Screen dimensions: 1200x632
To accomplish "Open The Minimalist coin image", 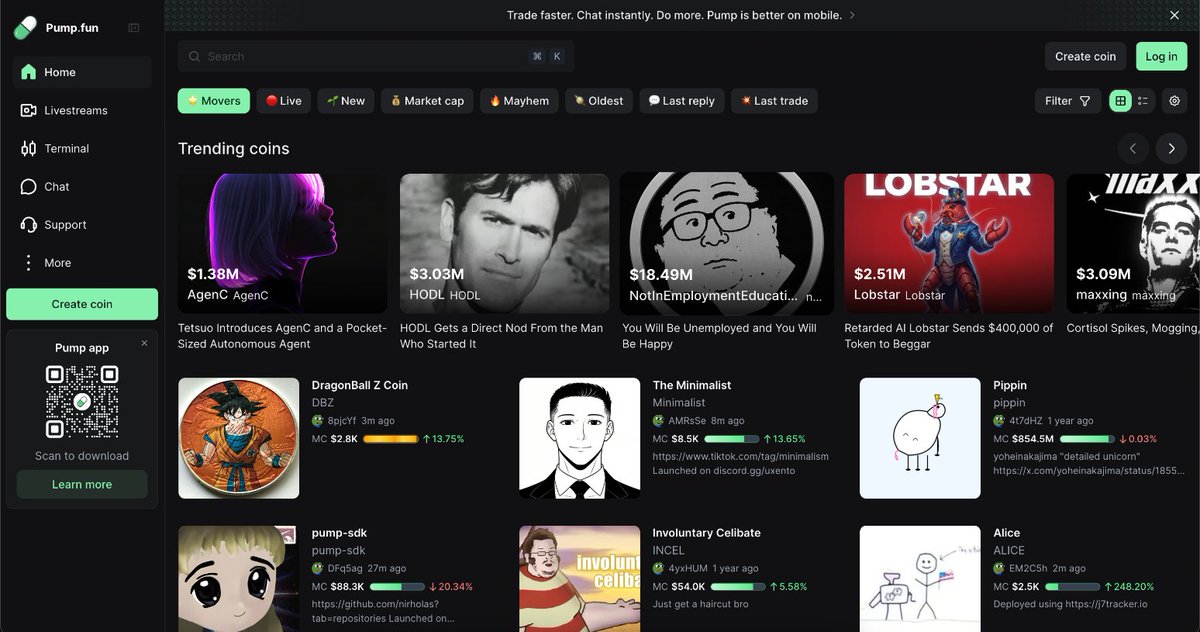I will [x=579, y=438].
